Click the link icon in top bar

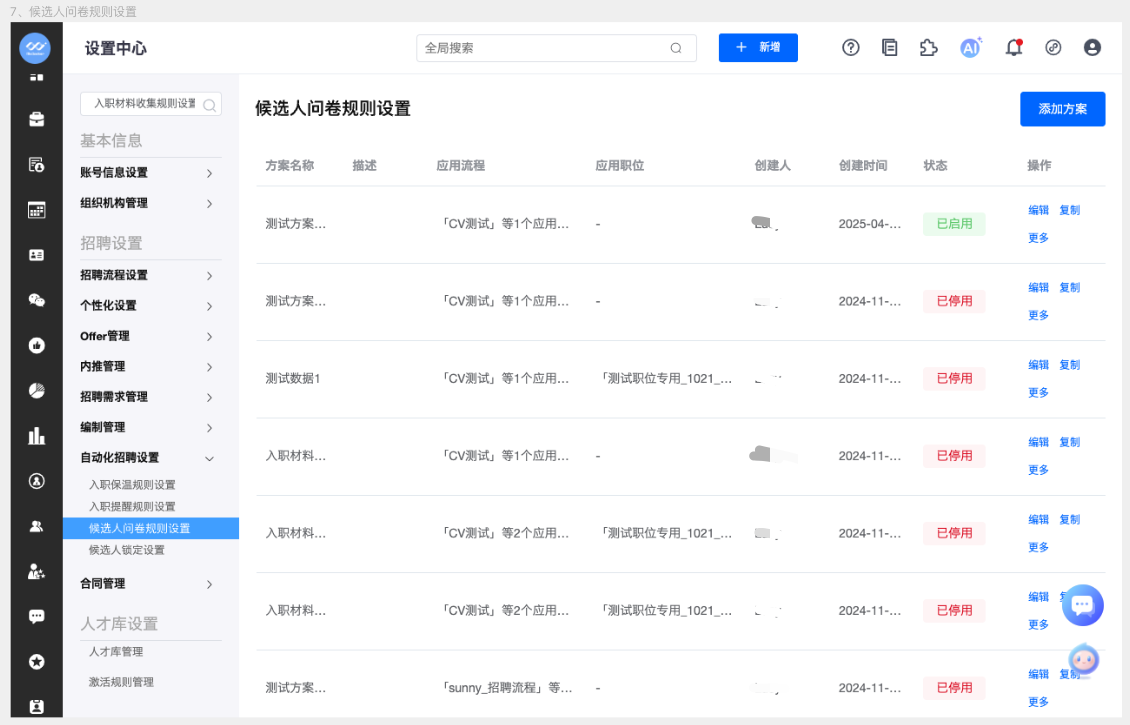1053,47
